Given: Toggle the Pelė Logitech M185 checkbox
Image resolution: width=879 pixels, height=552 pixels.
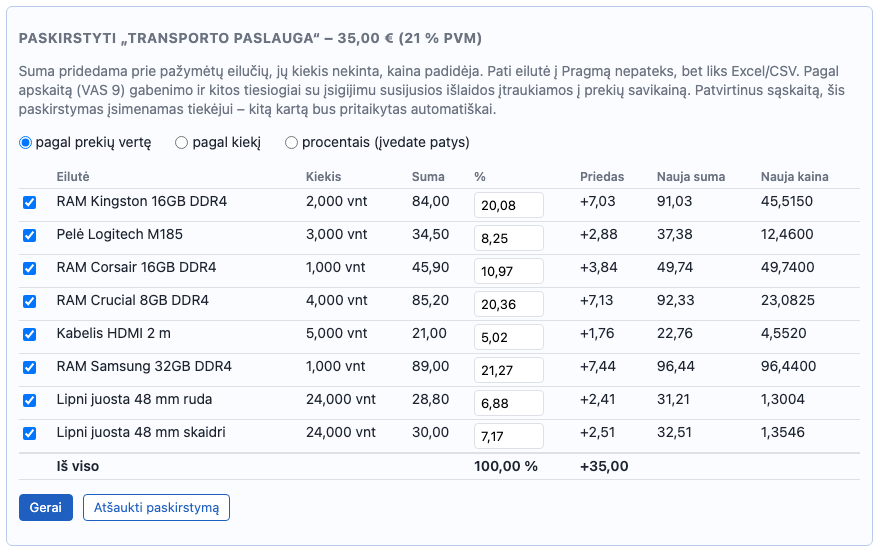Looking at the screenshot, I should pyautogui.click(x=30, y=235).
